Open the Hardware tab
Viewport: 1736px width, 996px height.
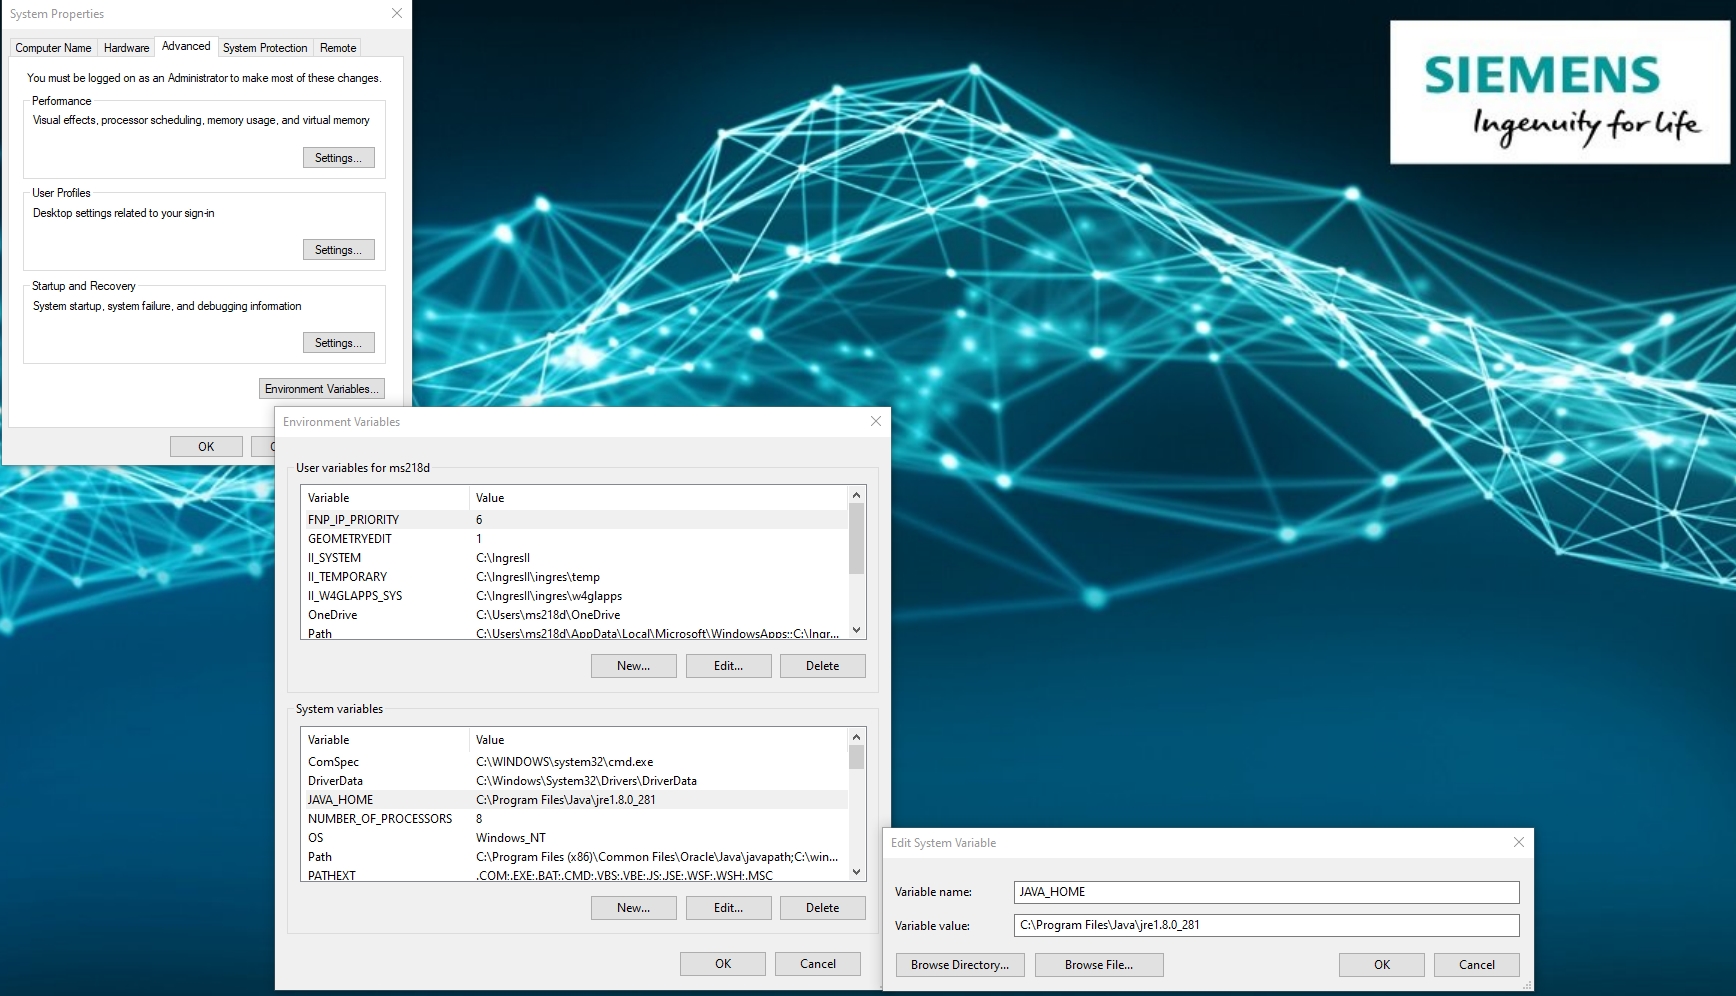coord(126,48)
